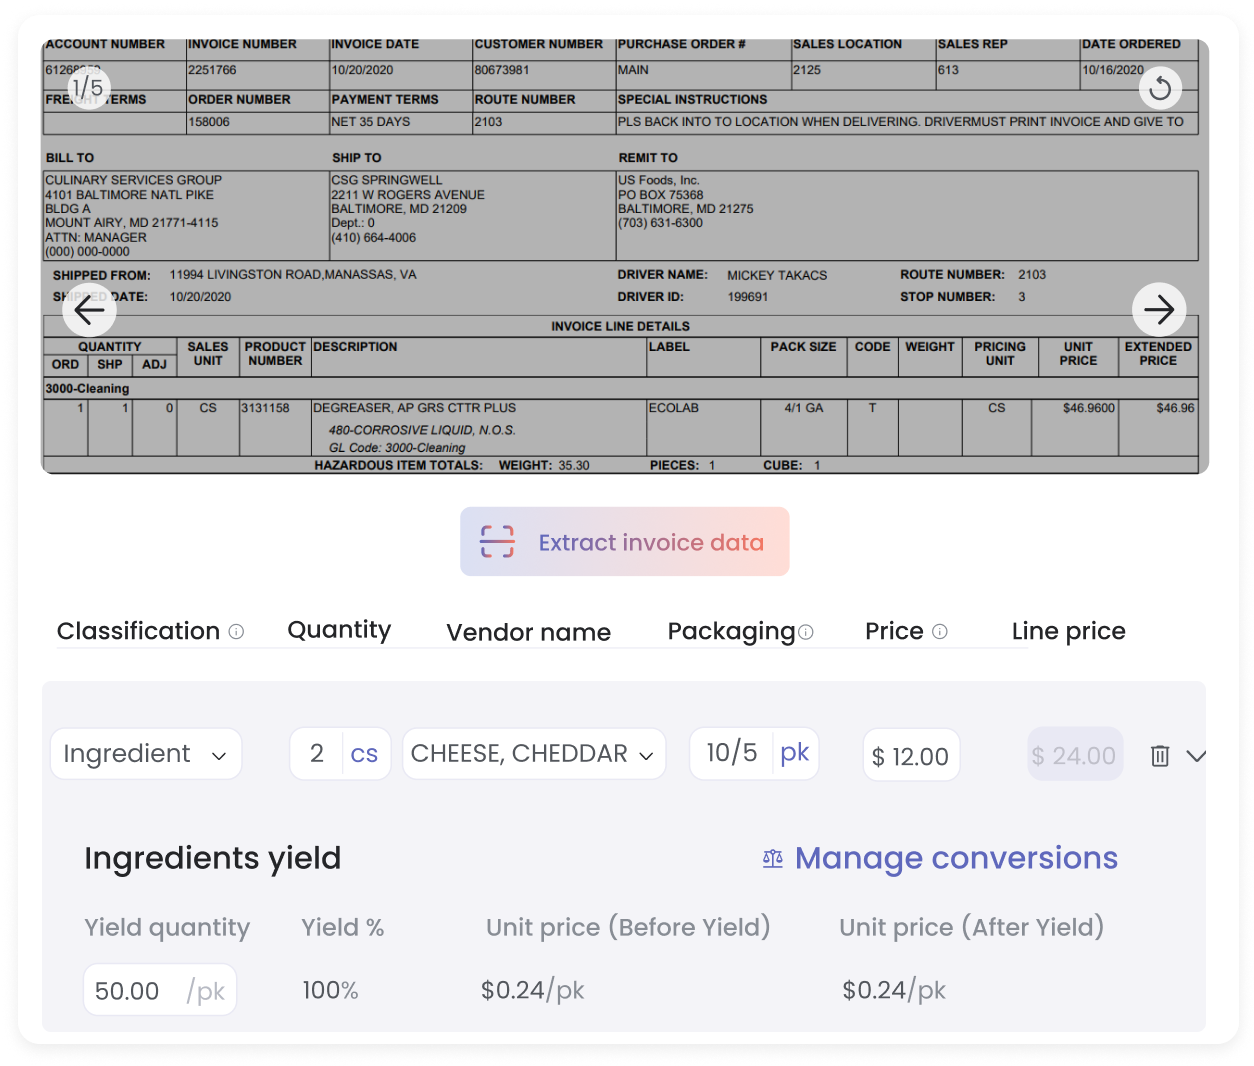Click the yield quantity field showing 50.00
Viewport: 1254px width, 1066px height.
pyautogui.click(x=128, y=991)
